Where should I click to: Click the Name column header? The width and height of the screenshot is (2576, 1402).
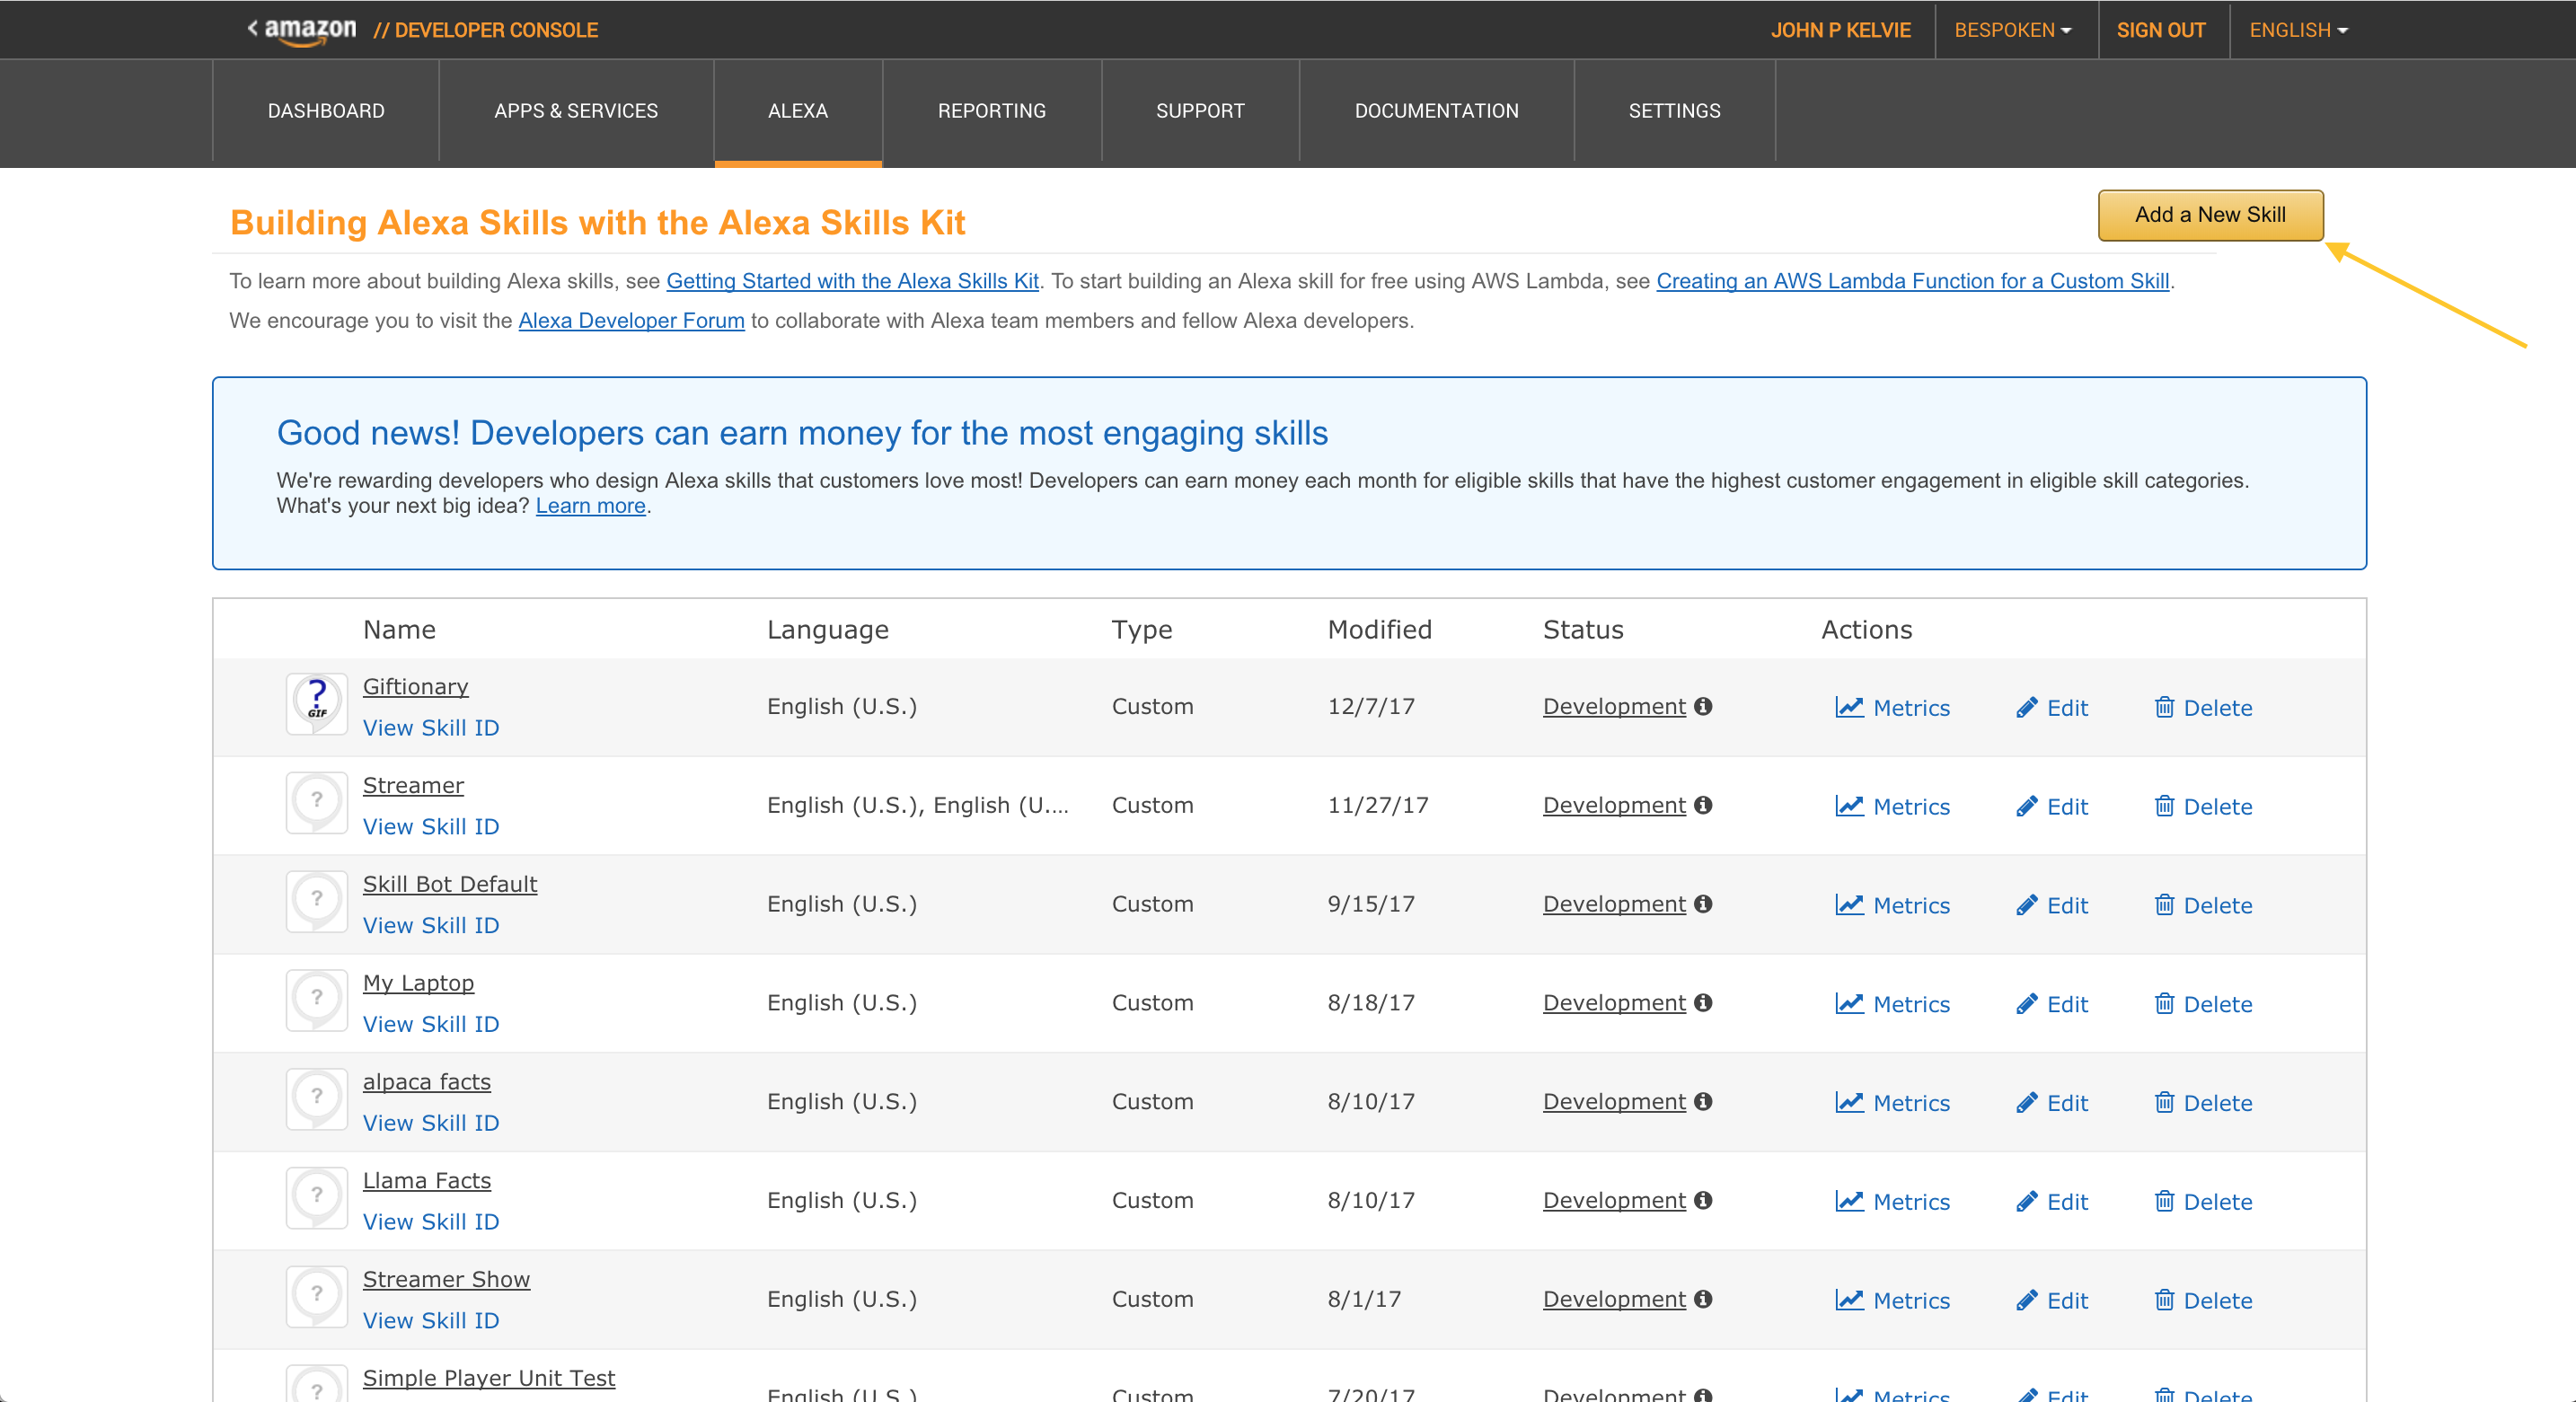point(399,630)
